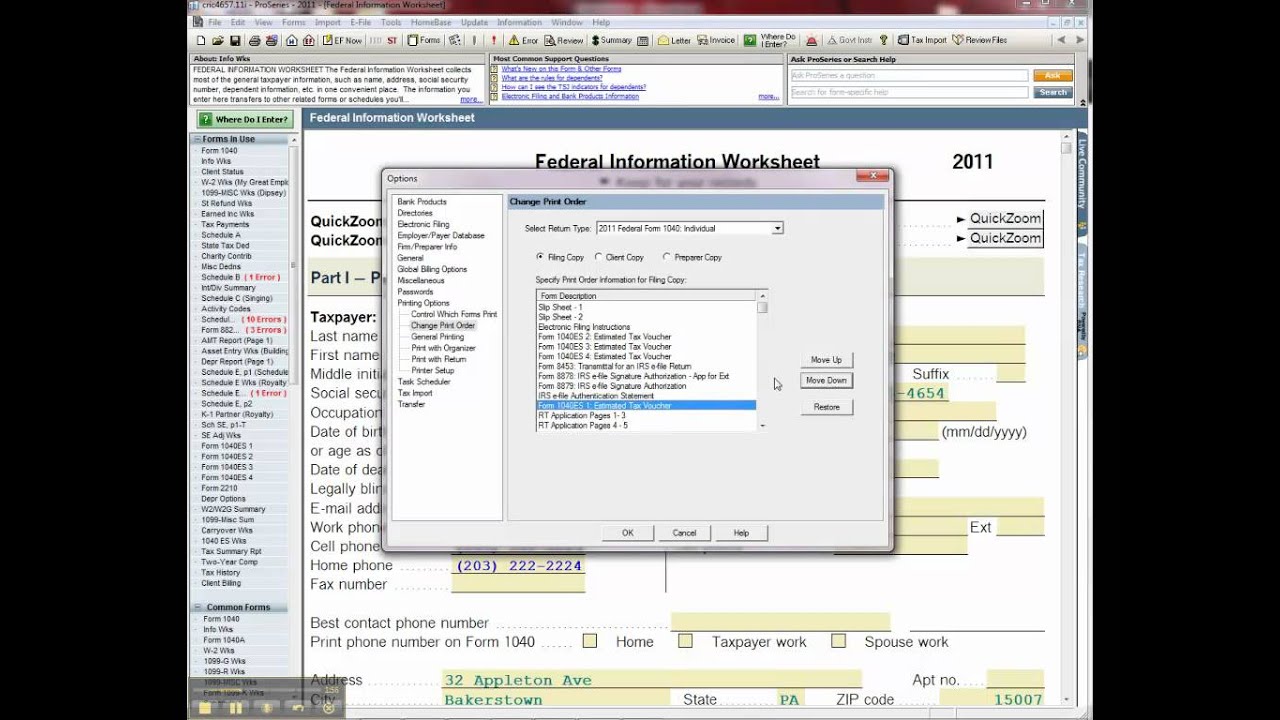The image size is (1280, 720).
Task: Check the Taxpayer work phone checkbox
Action: pos(685,641)
